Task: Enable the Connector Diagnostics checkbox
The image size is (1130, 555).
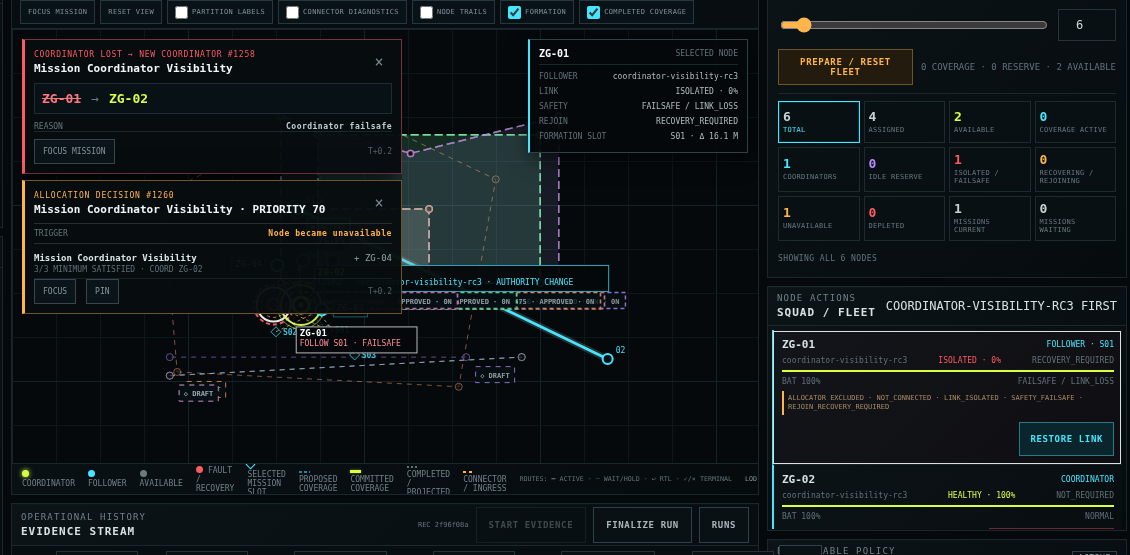Action: [x=293, y=12]
